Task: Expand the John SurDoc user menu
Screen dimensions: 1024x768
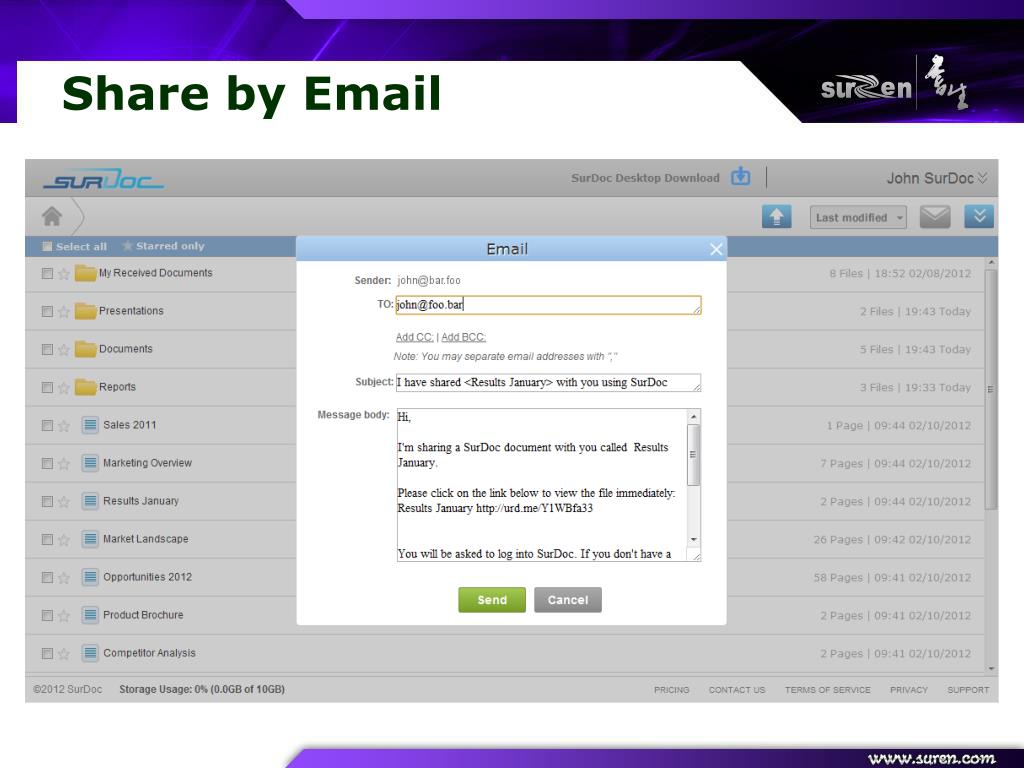Action: point(936,178)
